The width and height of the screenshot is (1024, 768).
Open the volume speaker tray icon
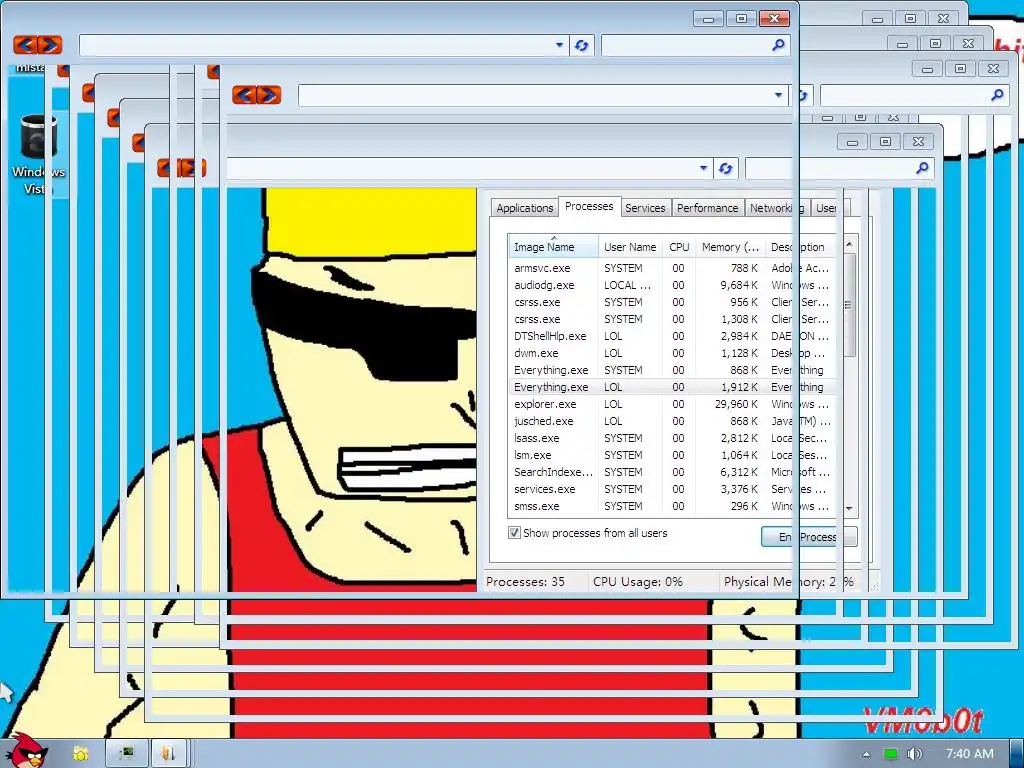pyautogui.click(x=914, y=754)
